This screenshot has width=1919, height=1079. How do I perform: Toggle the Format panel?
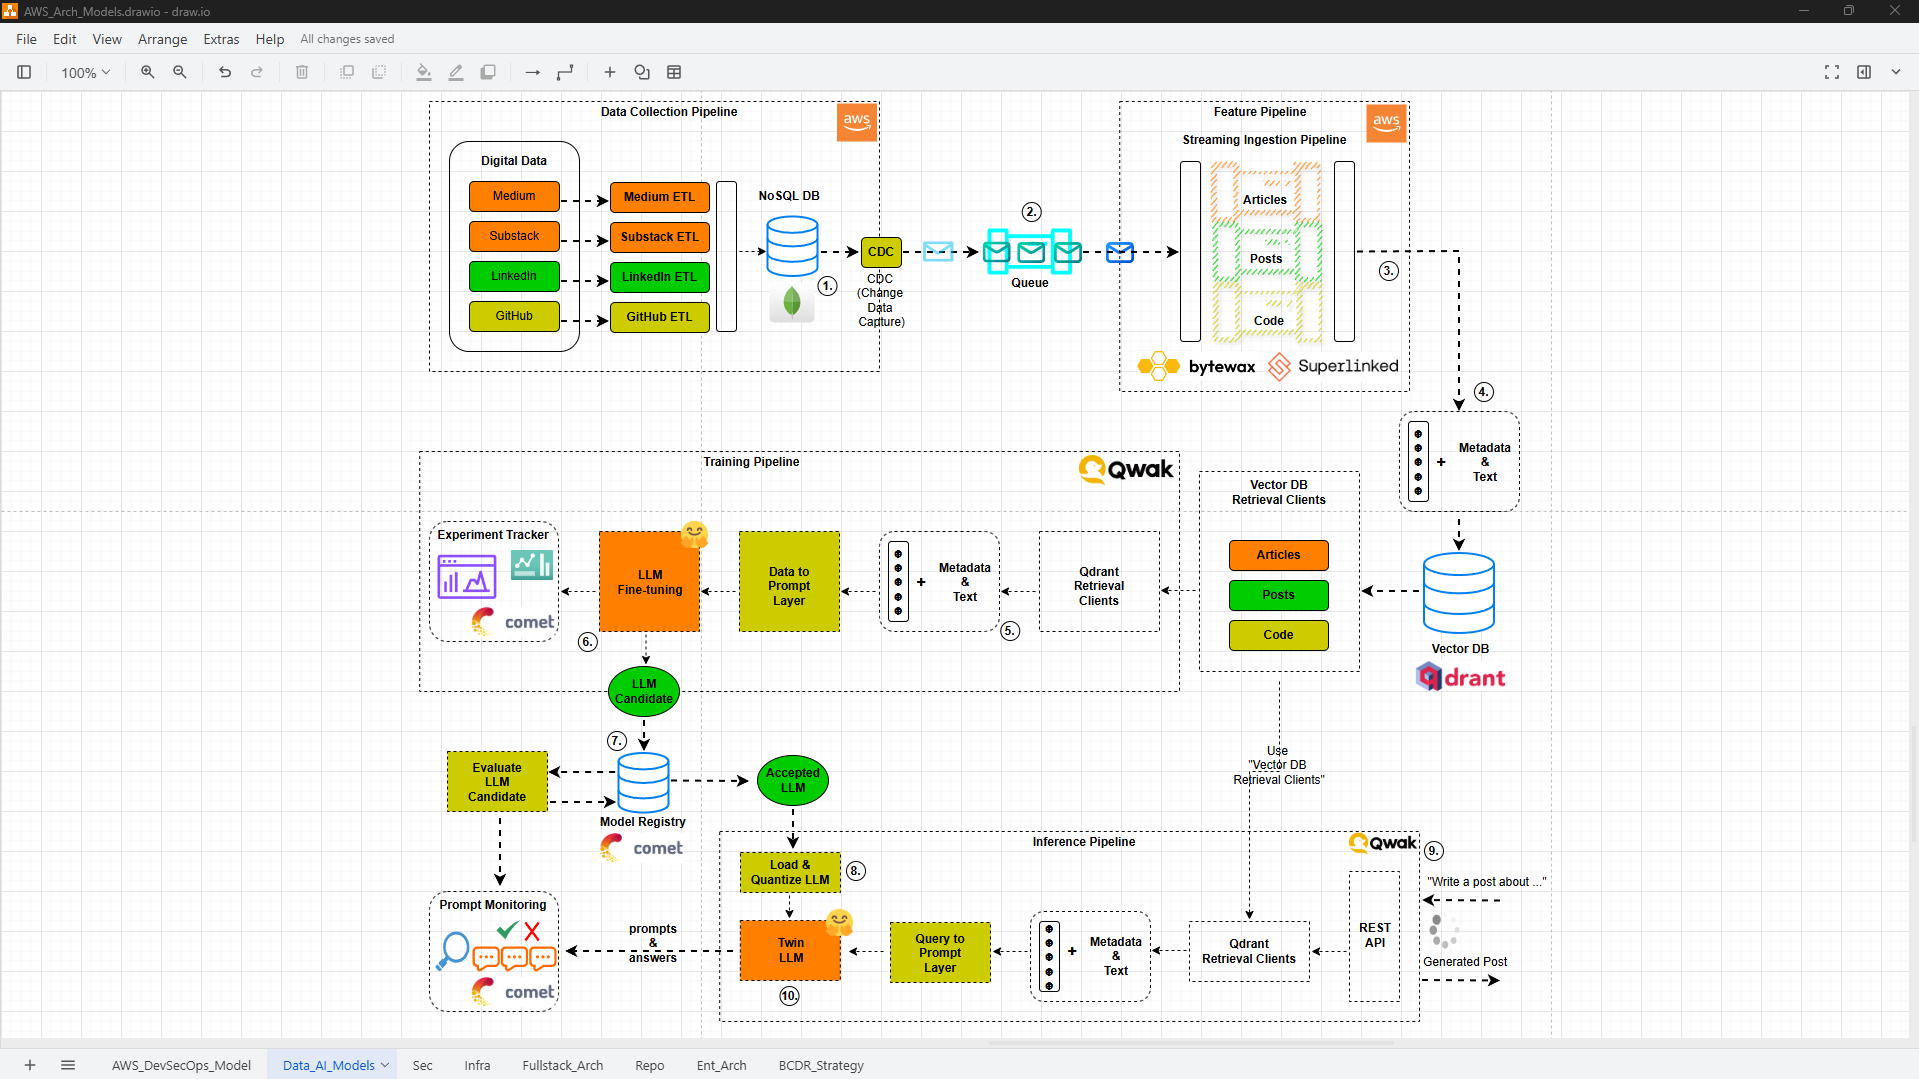point(1864,72)
